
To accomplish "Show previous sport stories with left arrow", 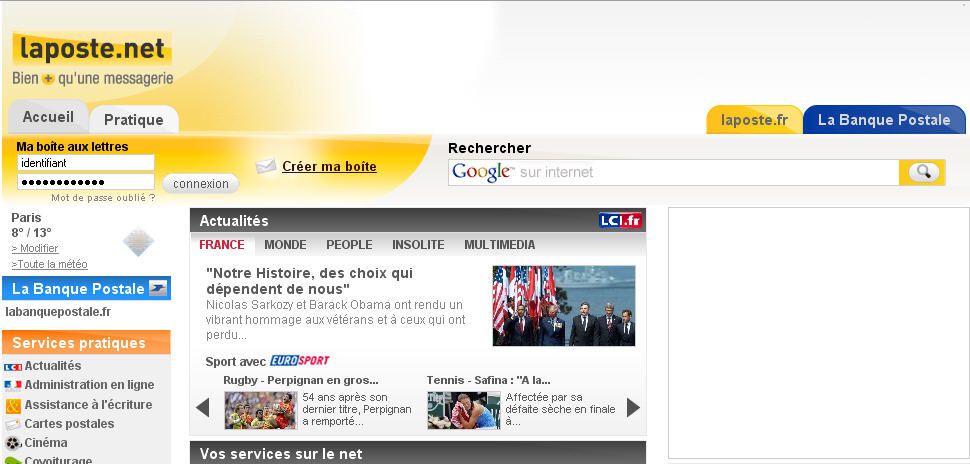I will coord(202,408).
